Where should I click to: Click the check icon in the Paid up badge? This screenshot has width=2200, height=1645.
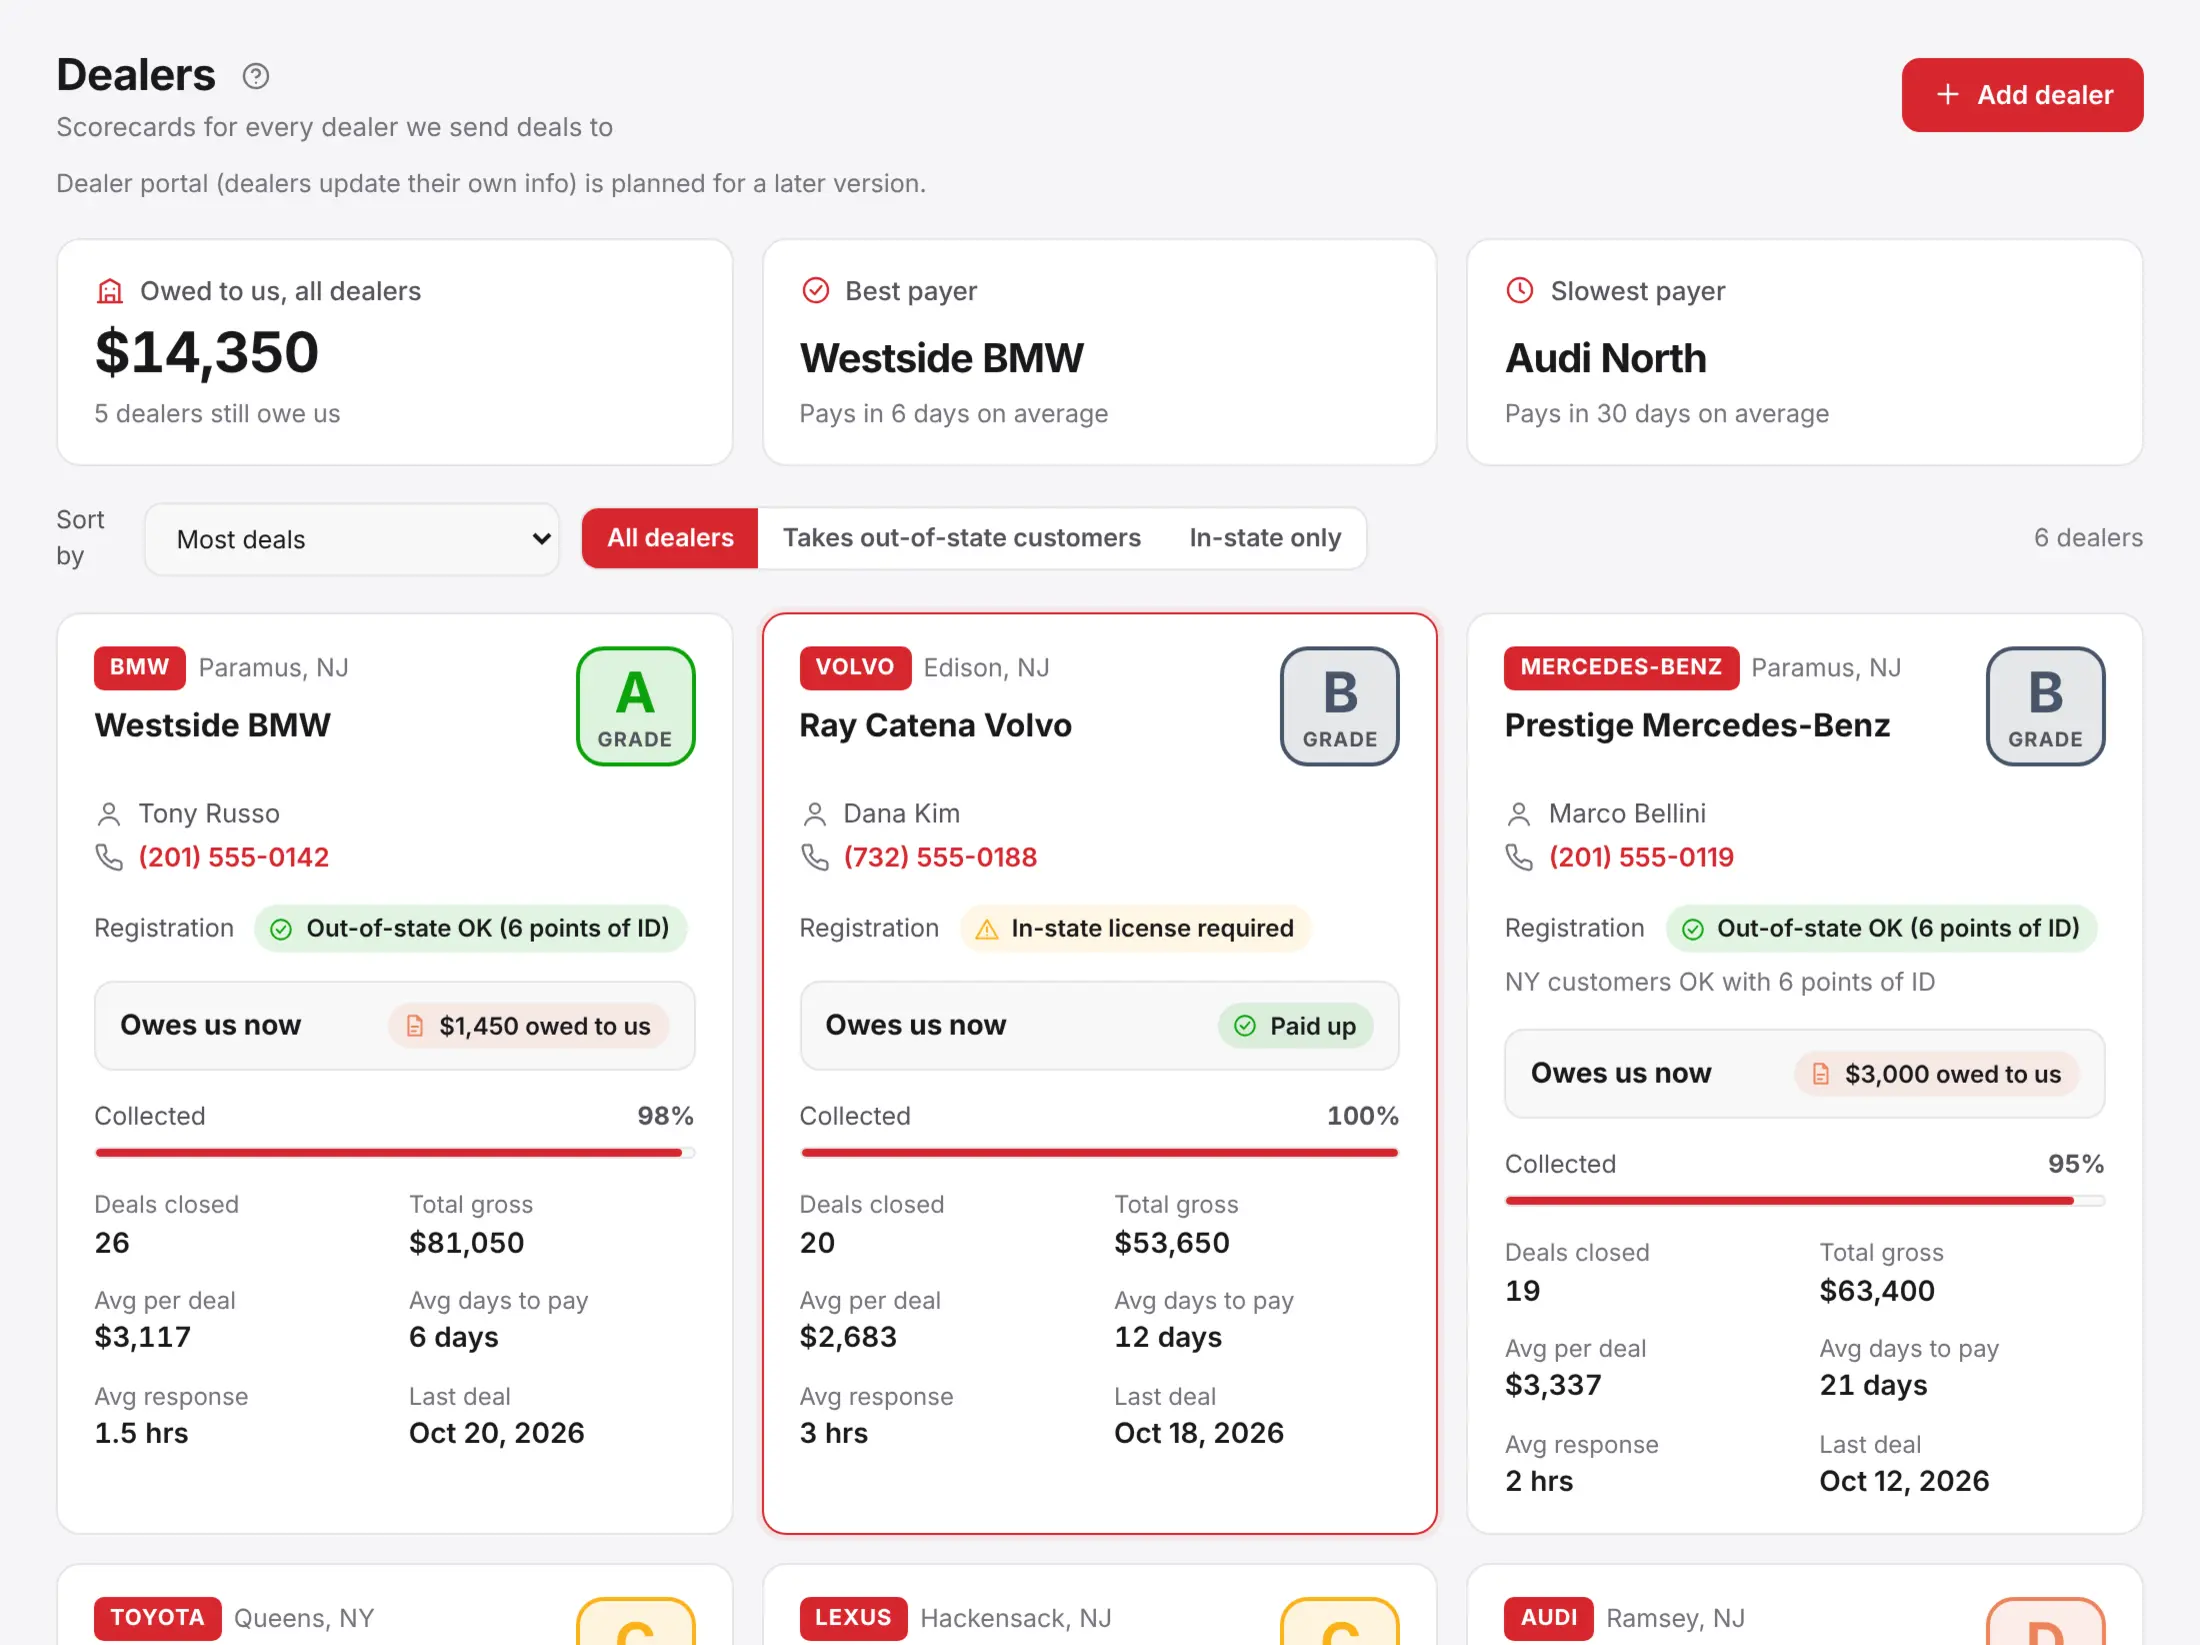coord(1245,1026)
